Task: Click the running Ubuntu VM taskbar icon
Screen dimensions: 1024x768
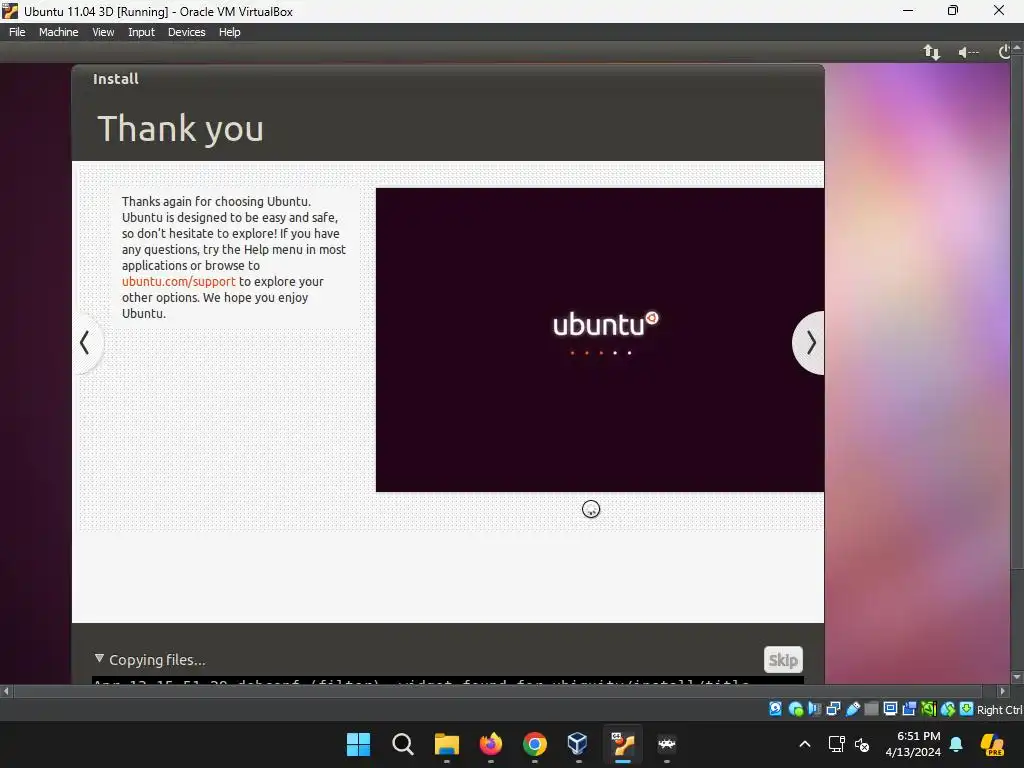Action: tap(622, 744)
